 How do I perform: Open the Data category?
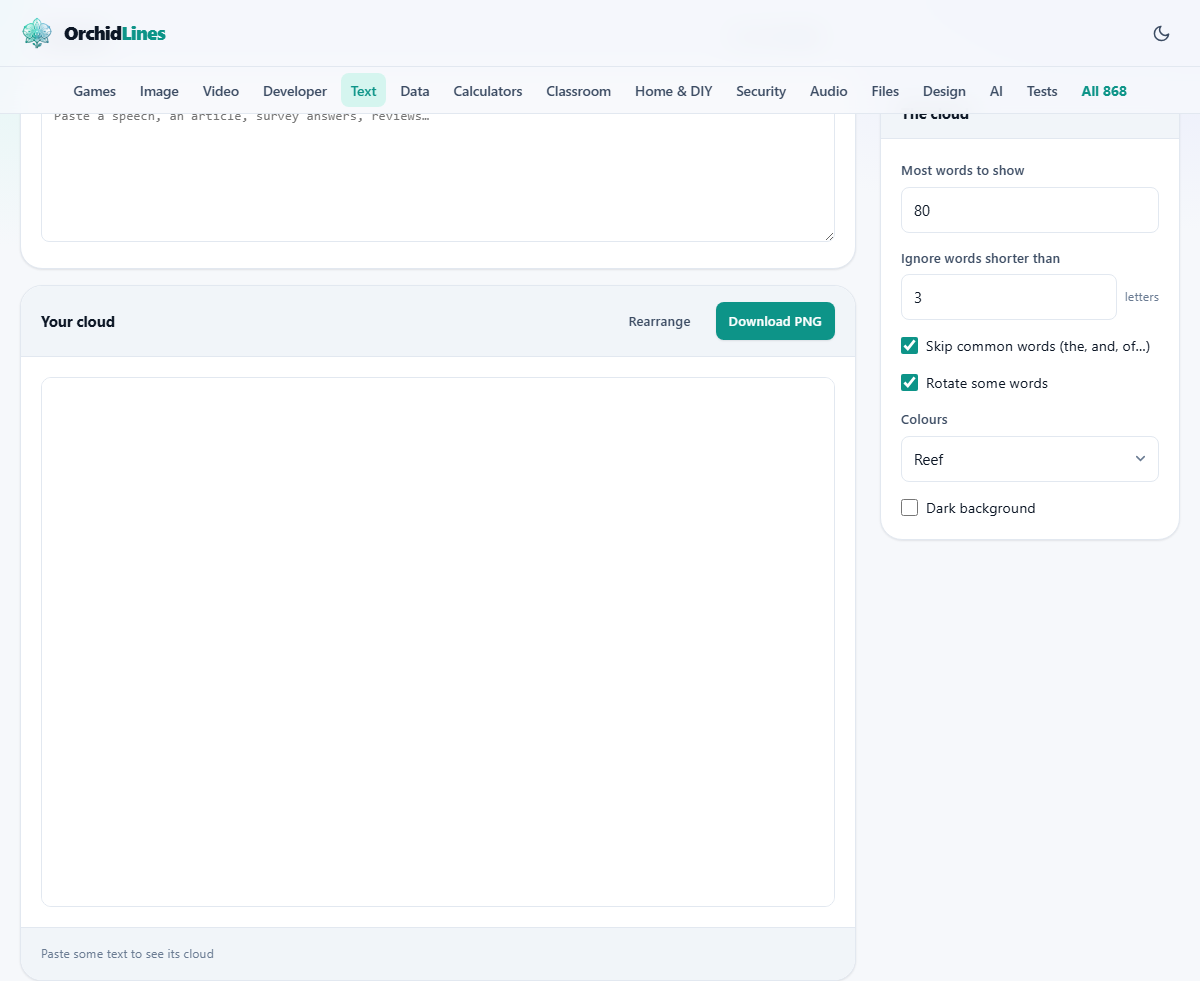tap(415, 91)
